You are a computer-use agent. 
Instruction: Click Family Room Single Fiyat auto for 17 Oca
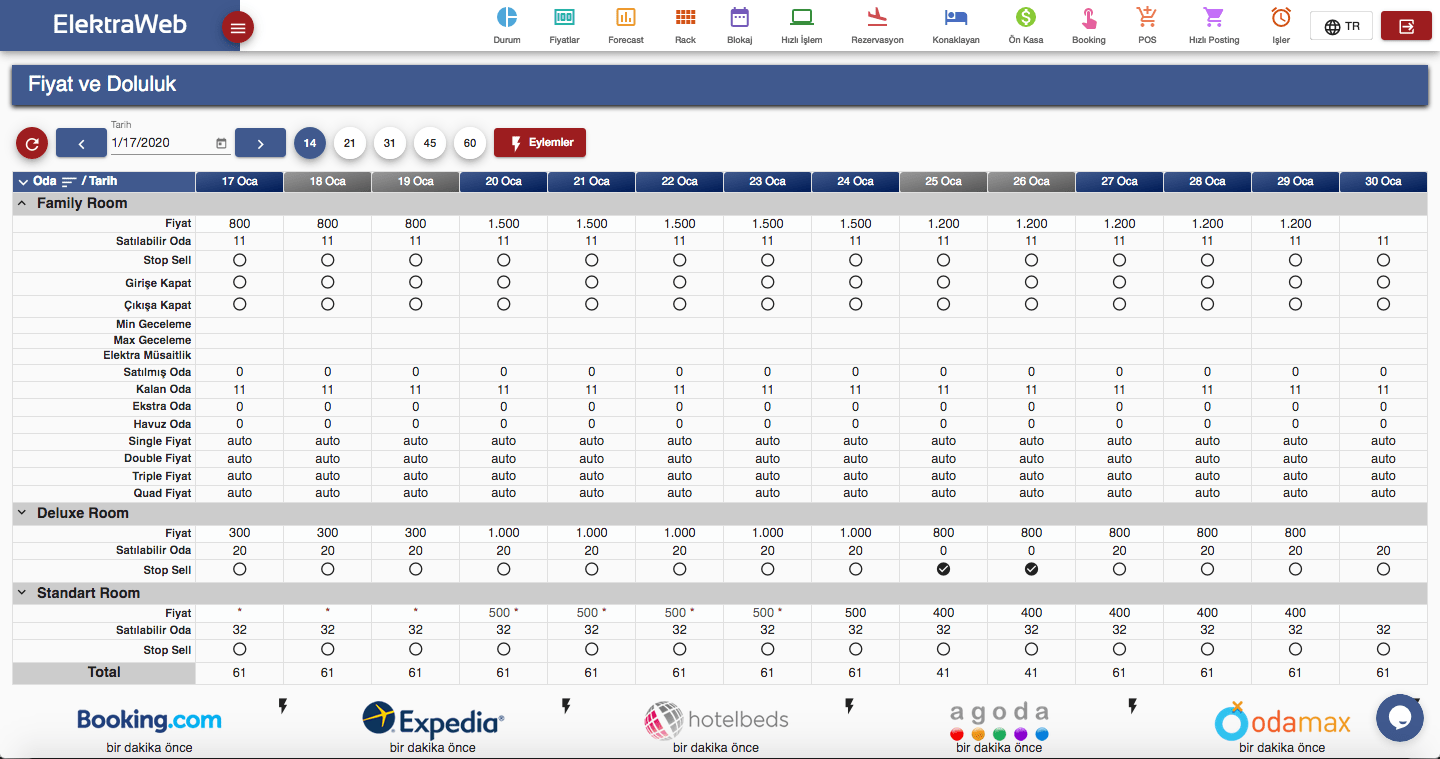click(x=239, y=441)
